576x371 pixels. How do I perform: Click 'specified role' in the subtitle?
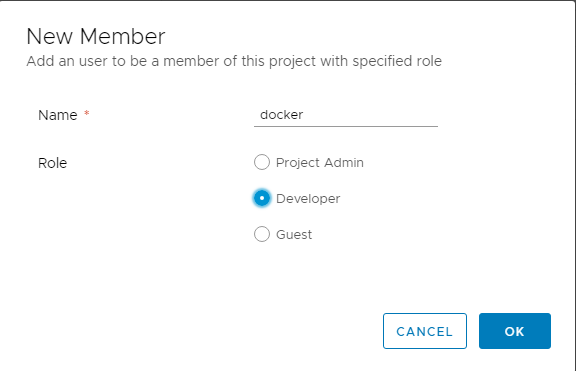[x=397, y=61]
